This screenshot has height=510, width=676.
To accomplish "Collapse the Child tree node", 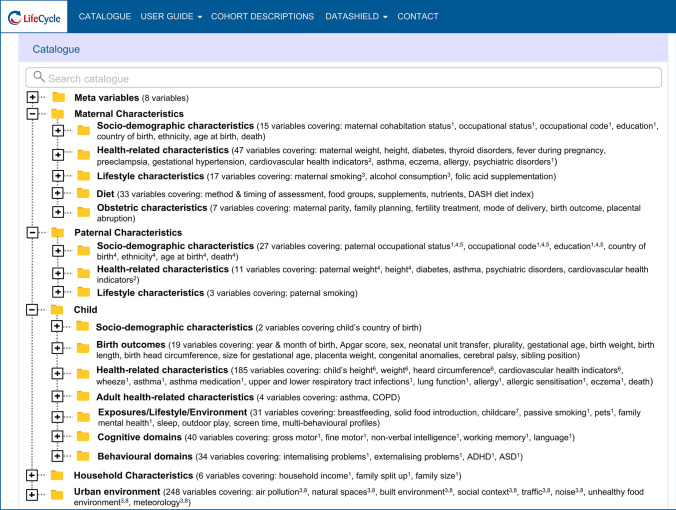I will pos(32,310).
